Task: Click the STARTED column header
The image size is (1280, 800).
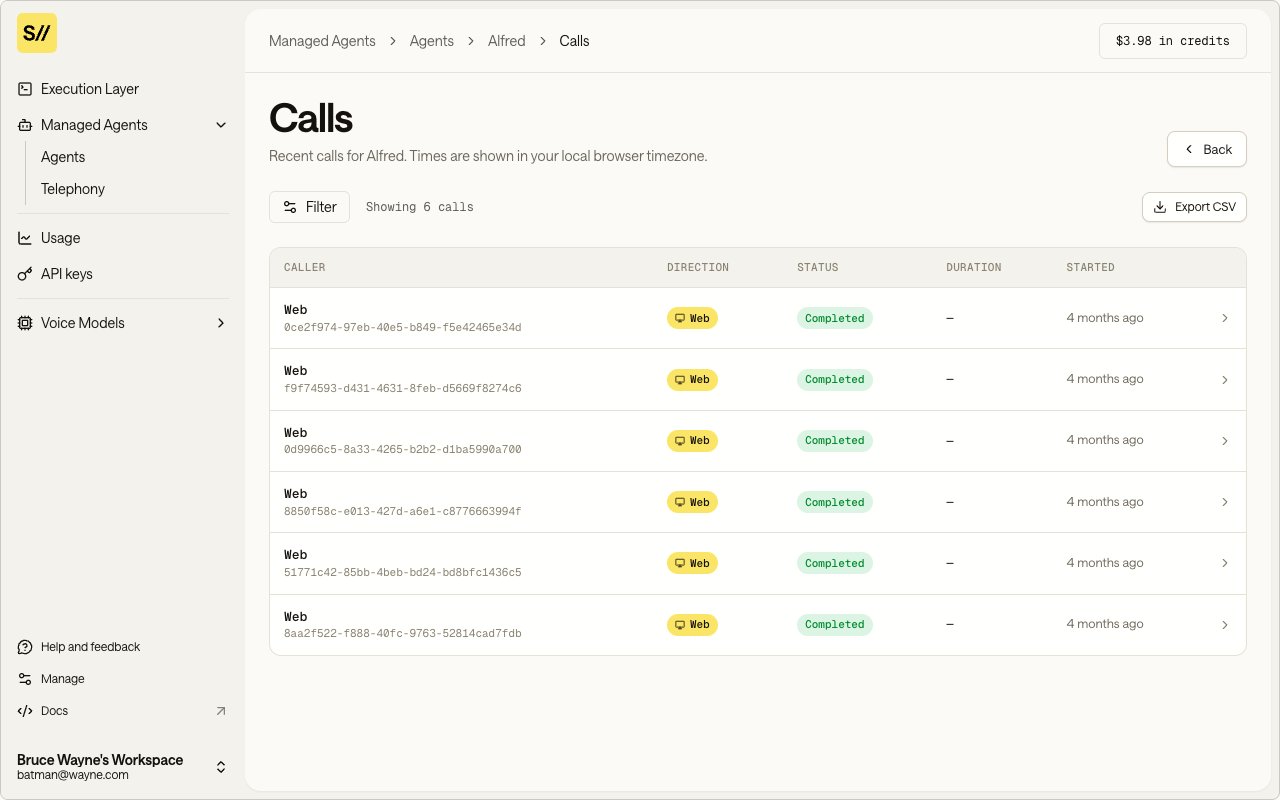Action: click(1091, 267)
